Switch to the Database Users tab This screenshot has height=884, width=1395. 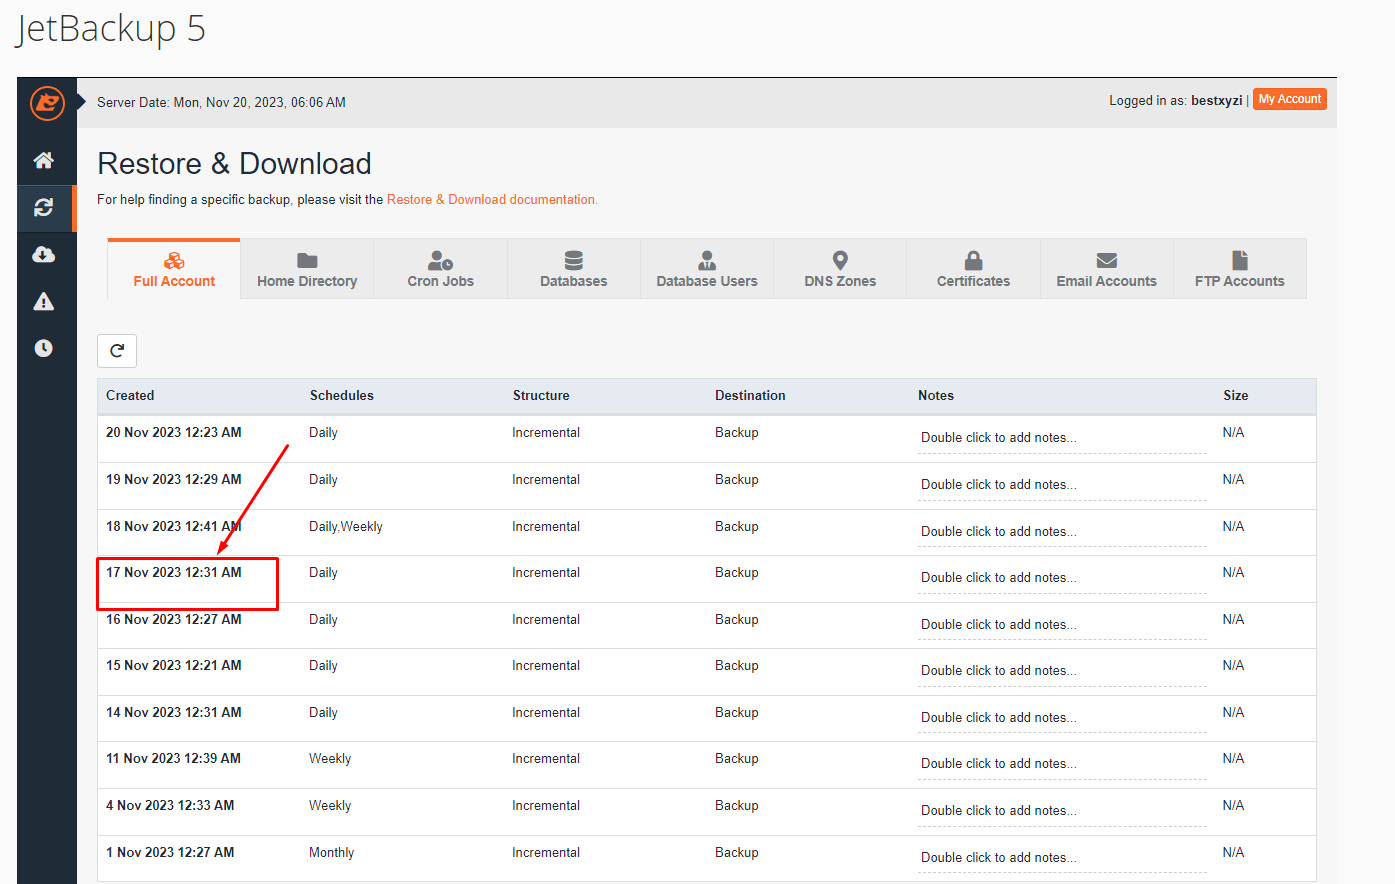pyautogui.click(x=707, y=269)
